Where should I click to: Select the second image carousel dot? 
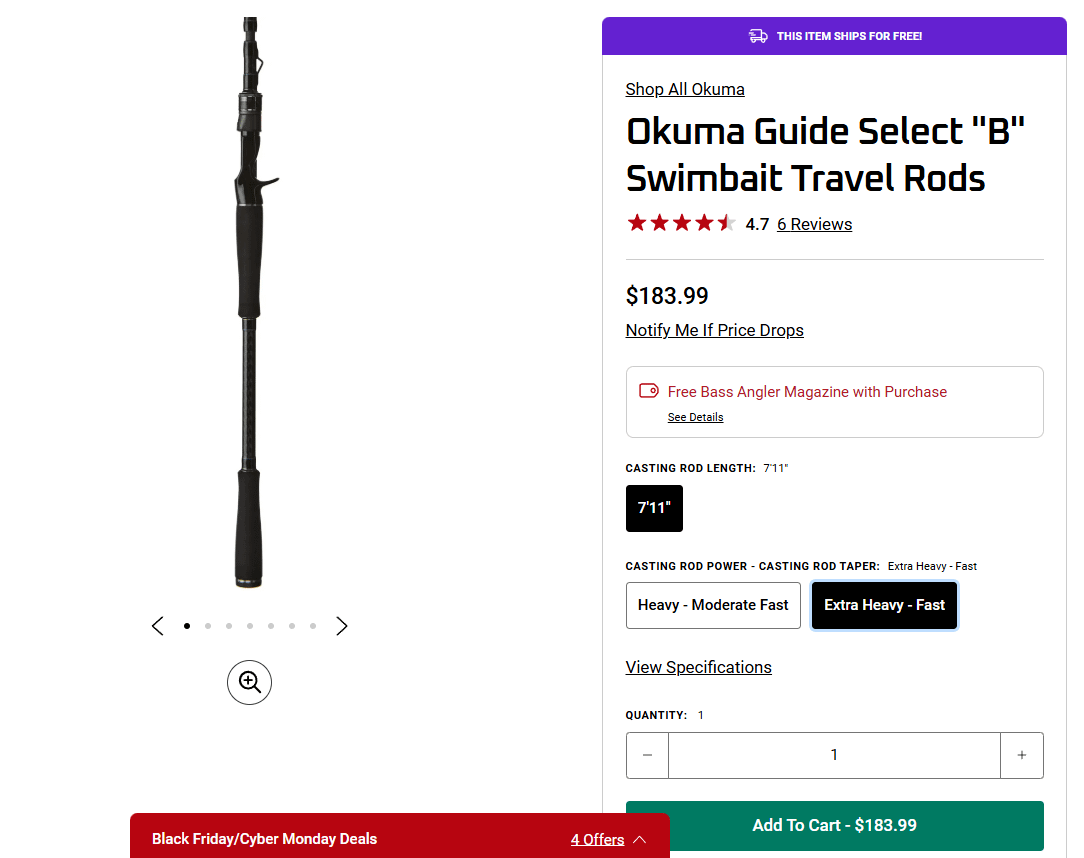click(208, 626)
